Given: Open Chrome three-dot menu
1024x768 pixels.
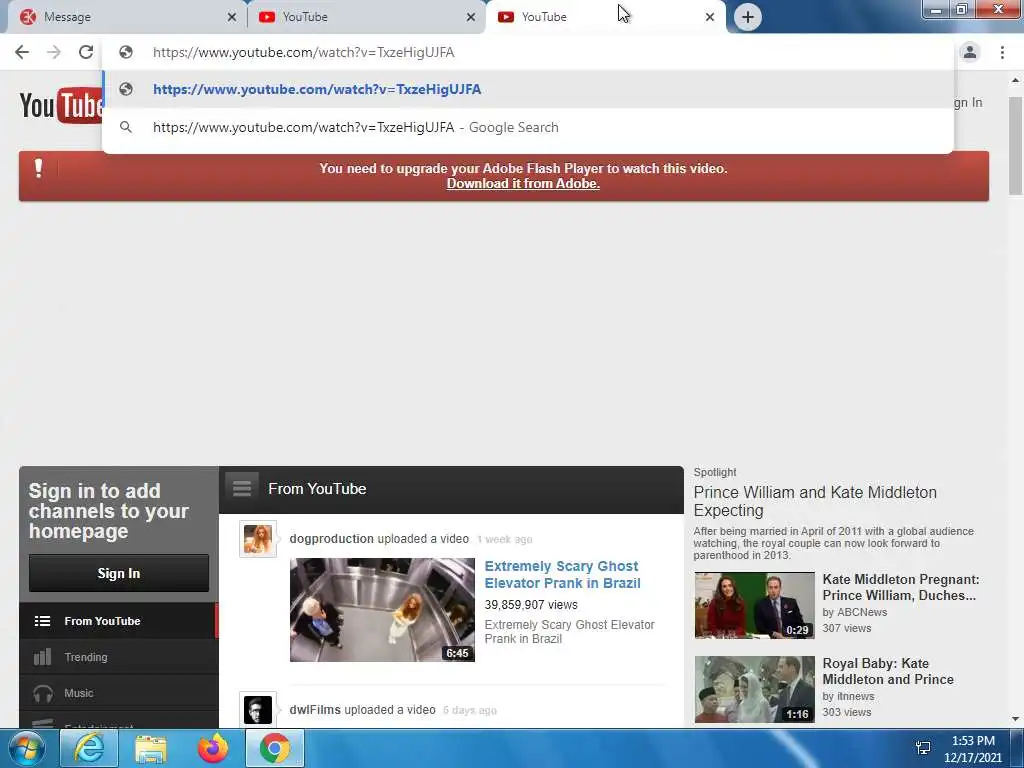Looking at the screenshot, I should point(1002,52).
